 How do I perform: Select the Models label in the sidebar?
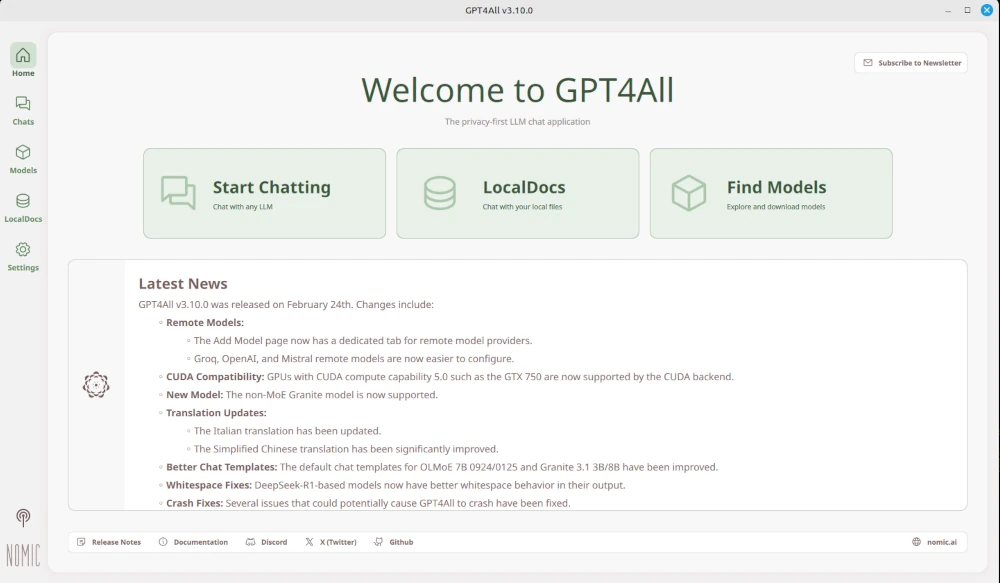(x=23, y=170)
